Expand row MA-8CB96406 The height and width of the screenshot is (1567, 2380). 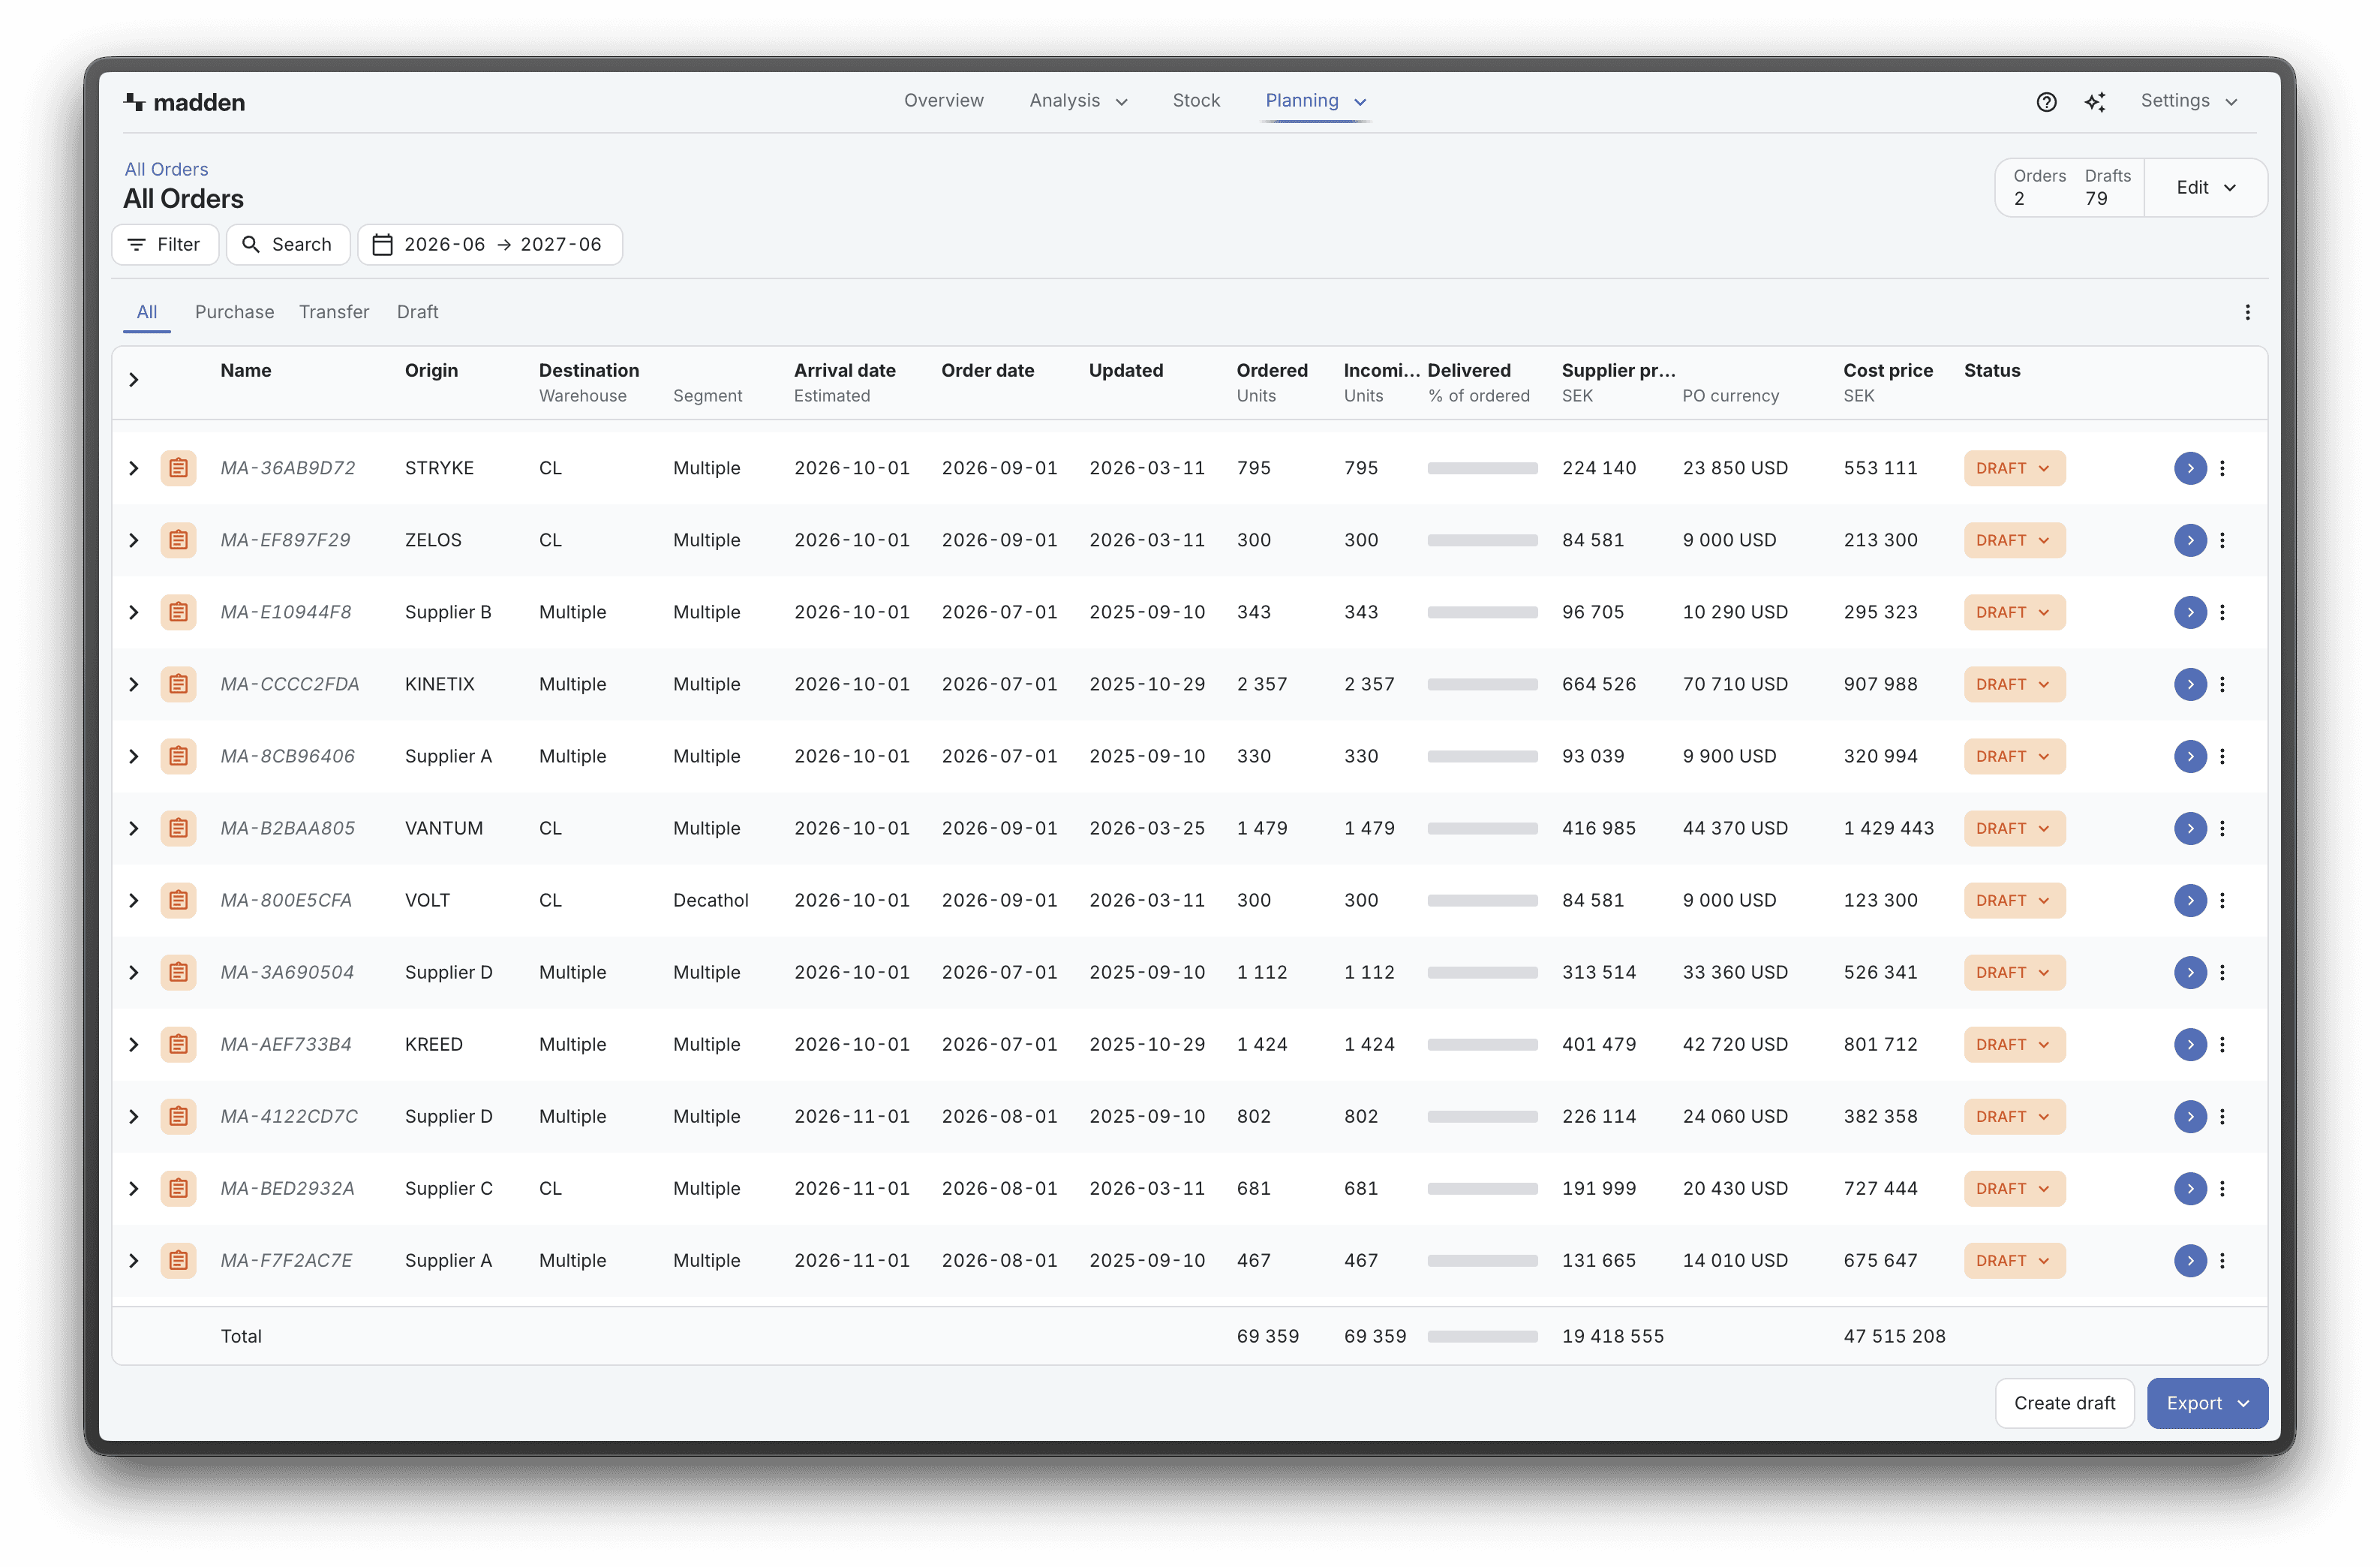[x=133, y=756]
